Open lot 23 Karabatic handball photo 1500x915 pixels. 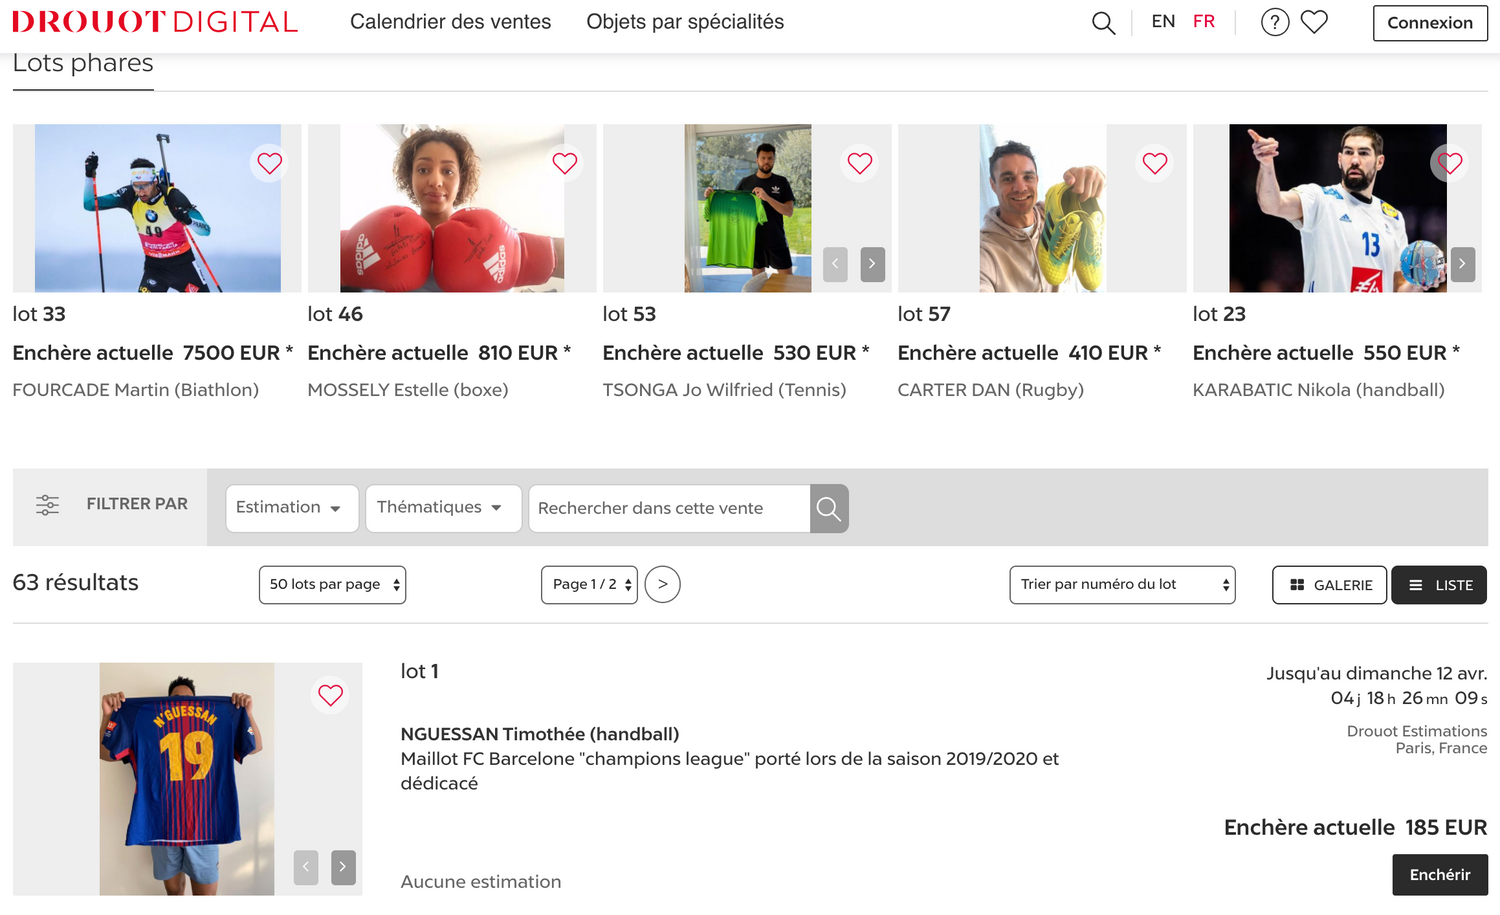click(x=1338, y=208)
